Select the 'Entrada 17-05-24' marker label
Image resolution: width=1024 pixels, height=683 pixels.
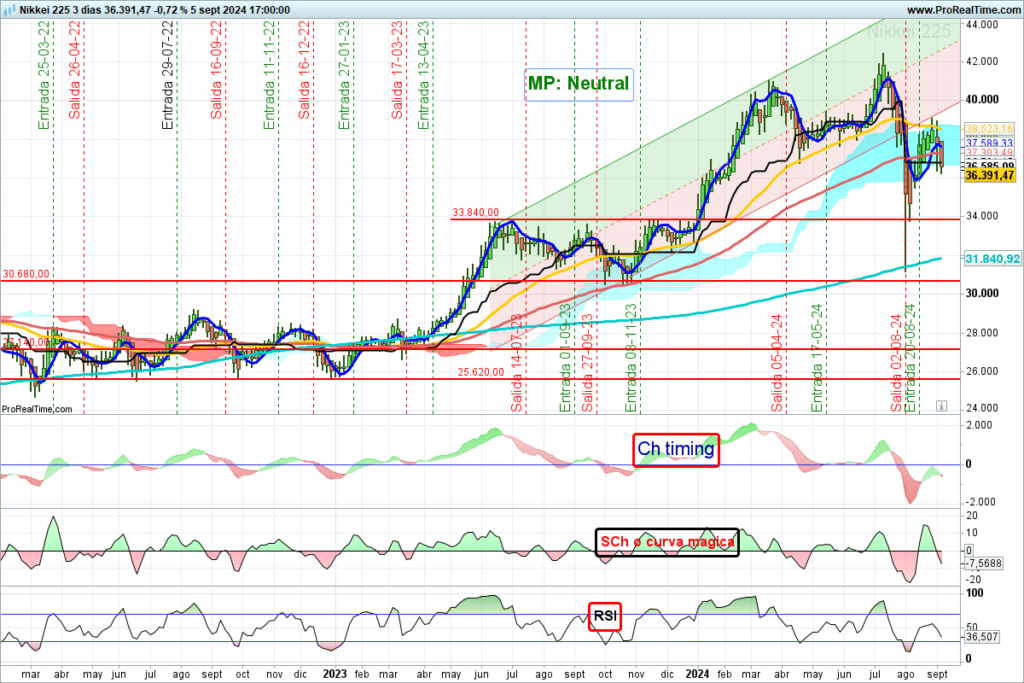pyautogui.click(x=817, y=358)
